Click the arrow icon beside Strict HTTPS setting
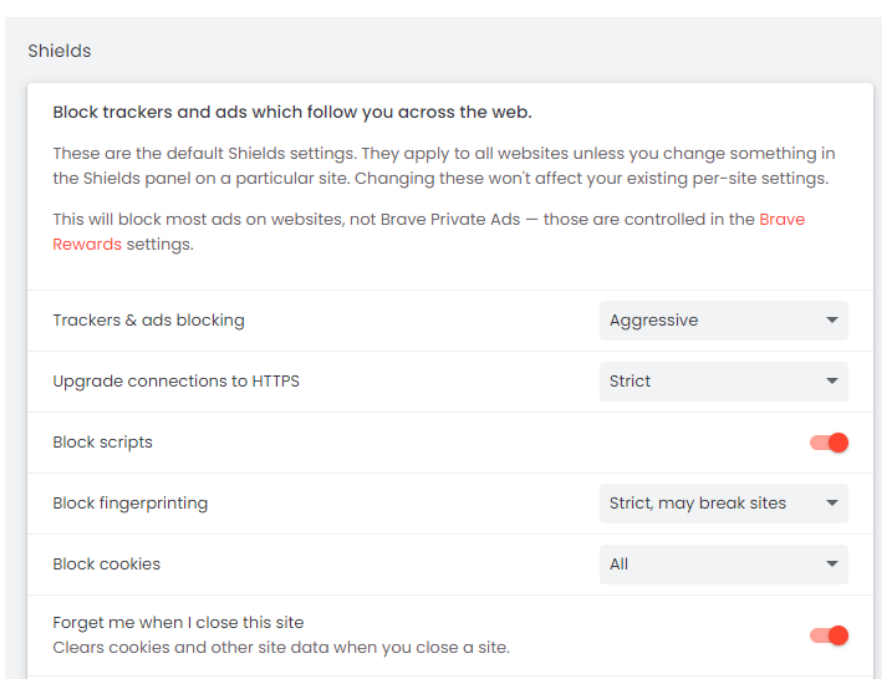 (x=832, y=382)
